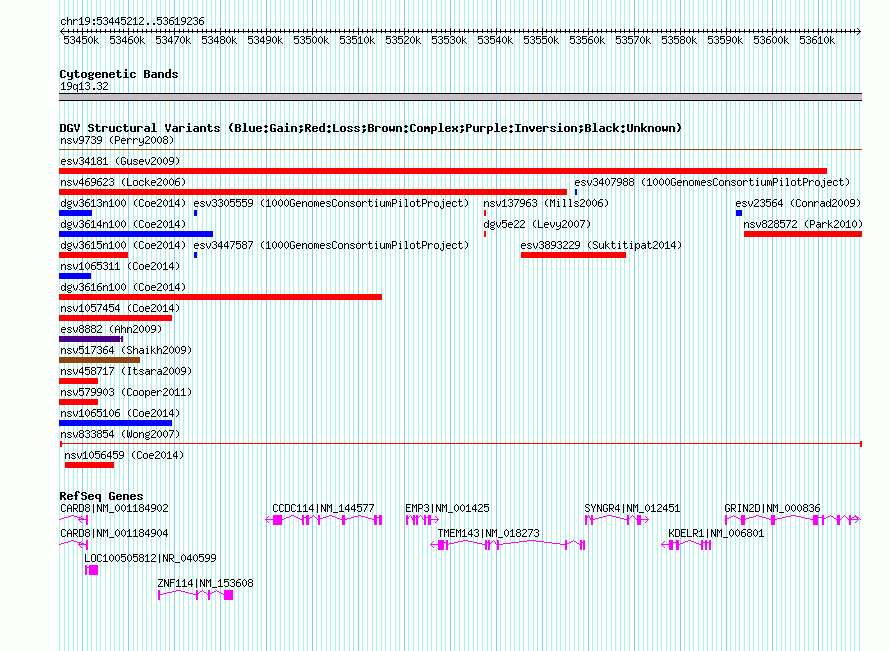Open the esv3305559 variant label
Viewport: 890px width, 651px height.
[x=331, y=203]
